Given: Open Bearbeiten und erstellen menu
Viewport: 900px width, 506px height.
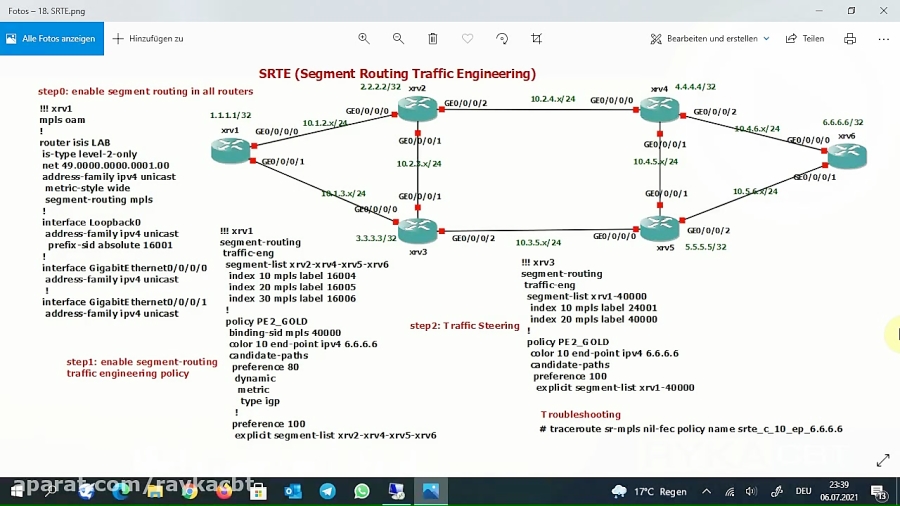Looking at the screenshot, I should (x=710, y=38).
